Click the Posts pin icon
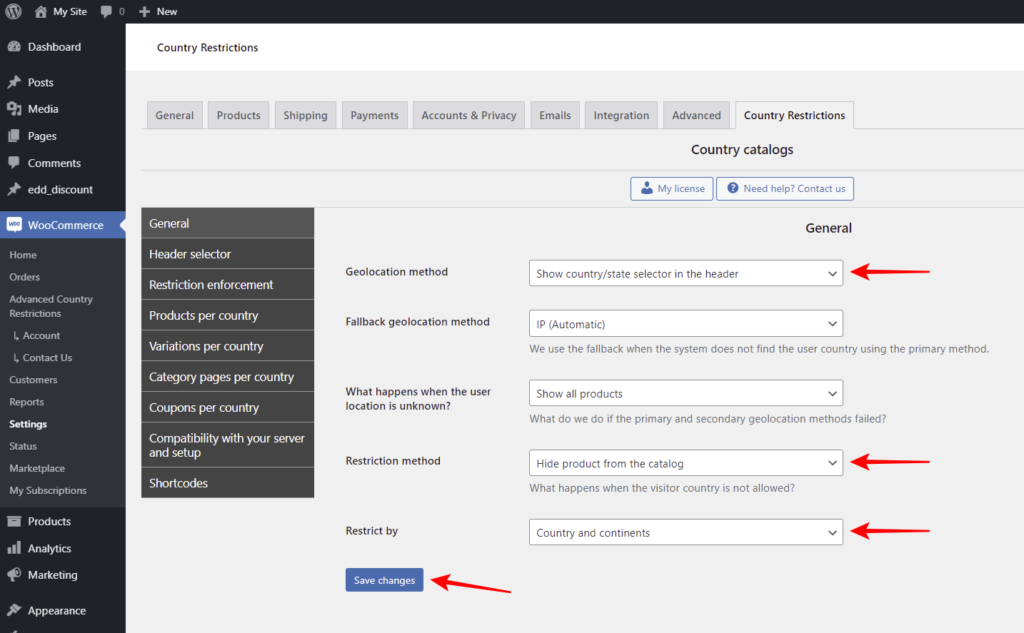 tap(14, 82)
